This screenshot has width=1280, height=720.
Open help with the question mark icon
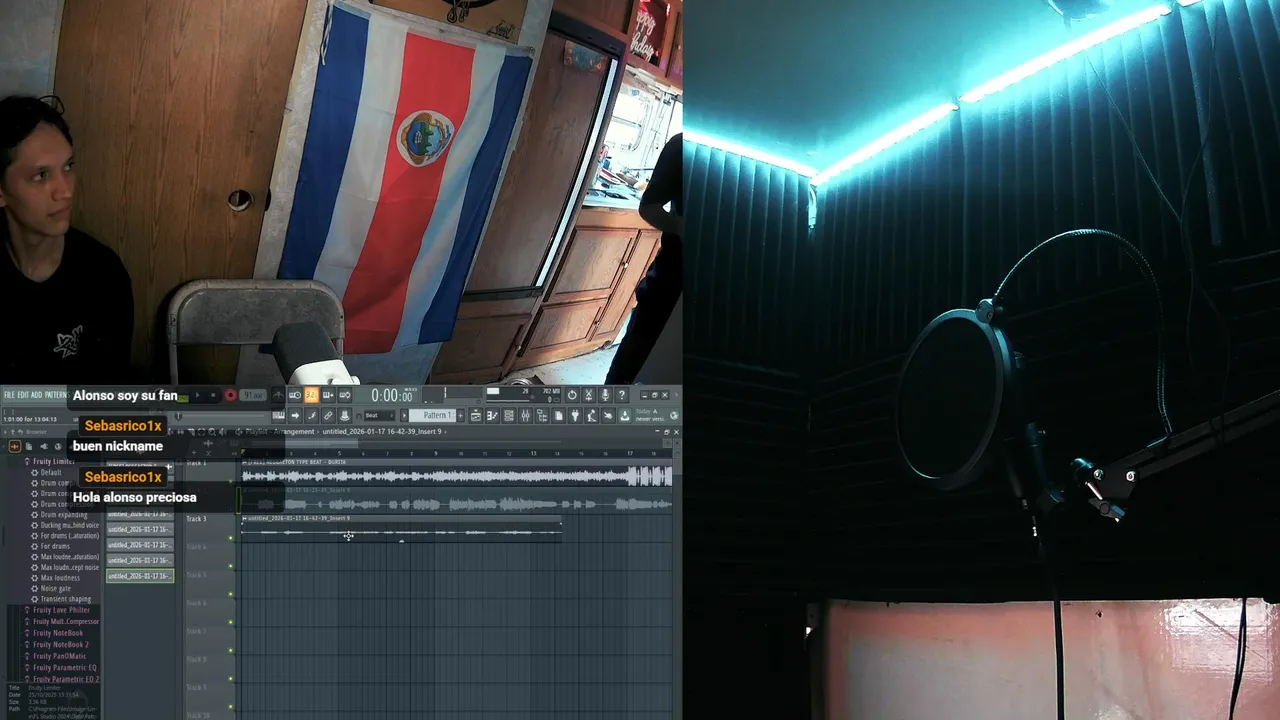click(621, 395)
